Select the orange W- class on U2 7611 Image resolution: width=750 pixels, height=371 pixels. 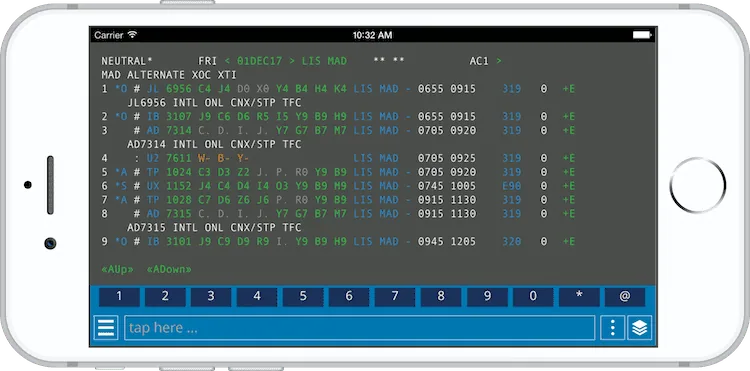point(204,158)
